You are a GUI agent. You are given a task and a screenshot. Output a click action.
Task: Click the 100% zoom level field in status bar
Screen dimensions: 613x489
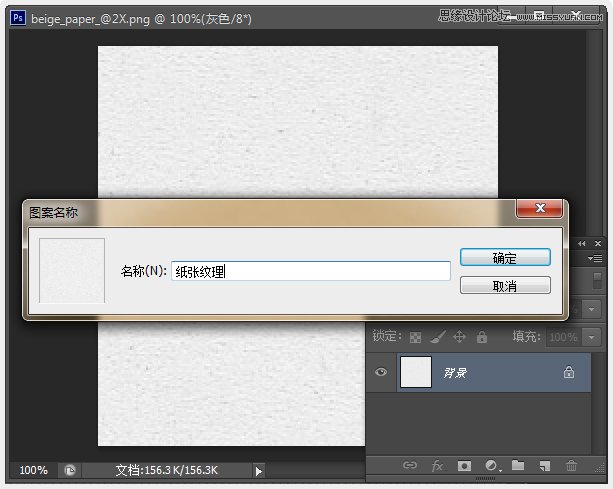pos(33,470)
